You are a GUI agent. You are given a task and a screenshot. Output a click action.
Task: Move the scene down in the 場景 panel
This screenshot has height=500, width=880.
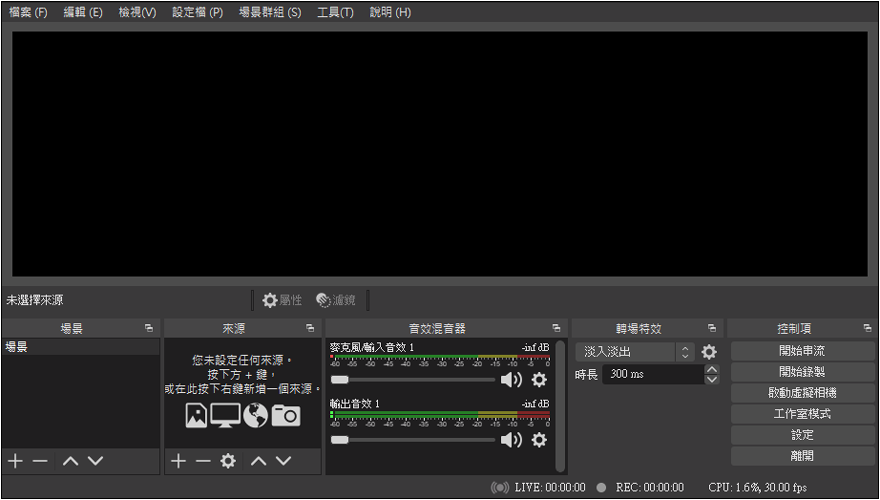[x=95, y=461]
